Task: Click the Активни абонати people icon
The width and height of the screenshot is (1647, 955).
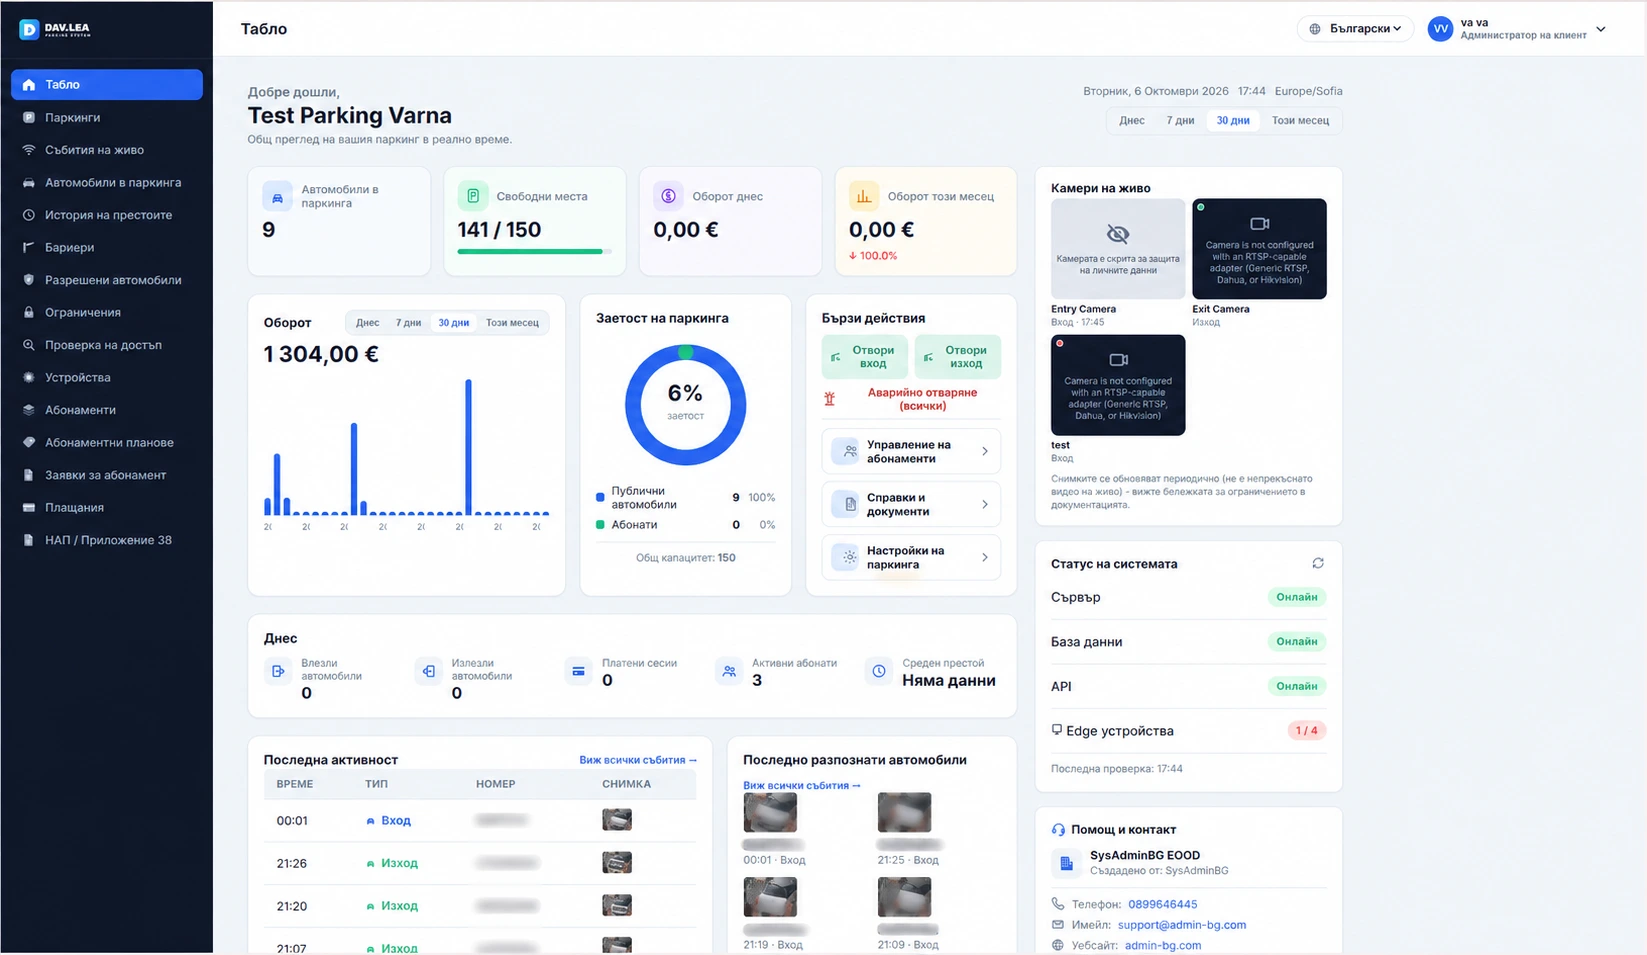Action: coord(729,671)
